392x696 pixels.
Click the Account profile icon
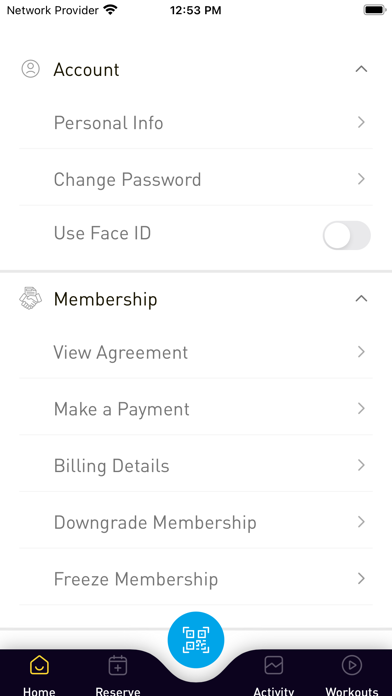point(31,69)
